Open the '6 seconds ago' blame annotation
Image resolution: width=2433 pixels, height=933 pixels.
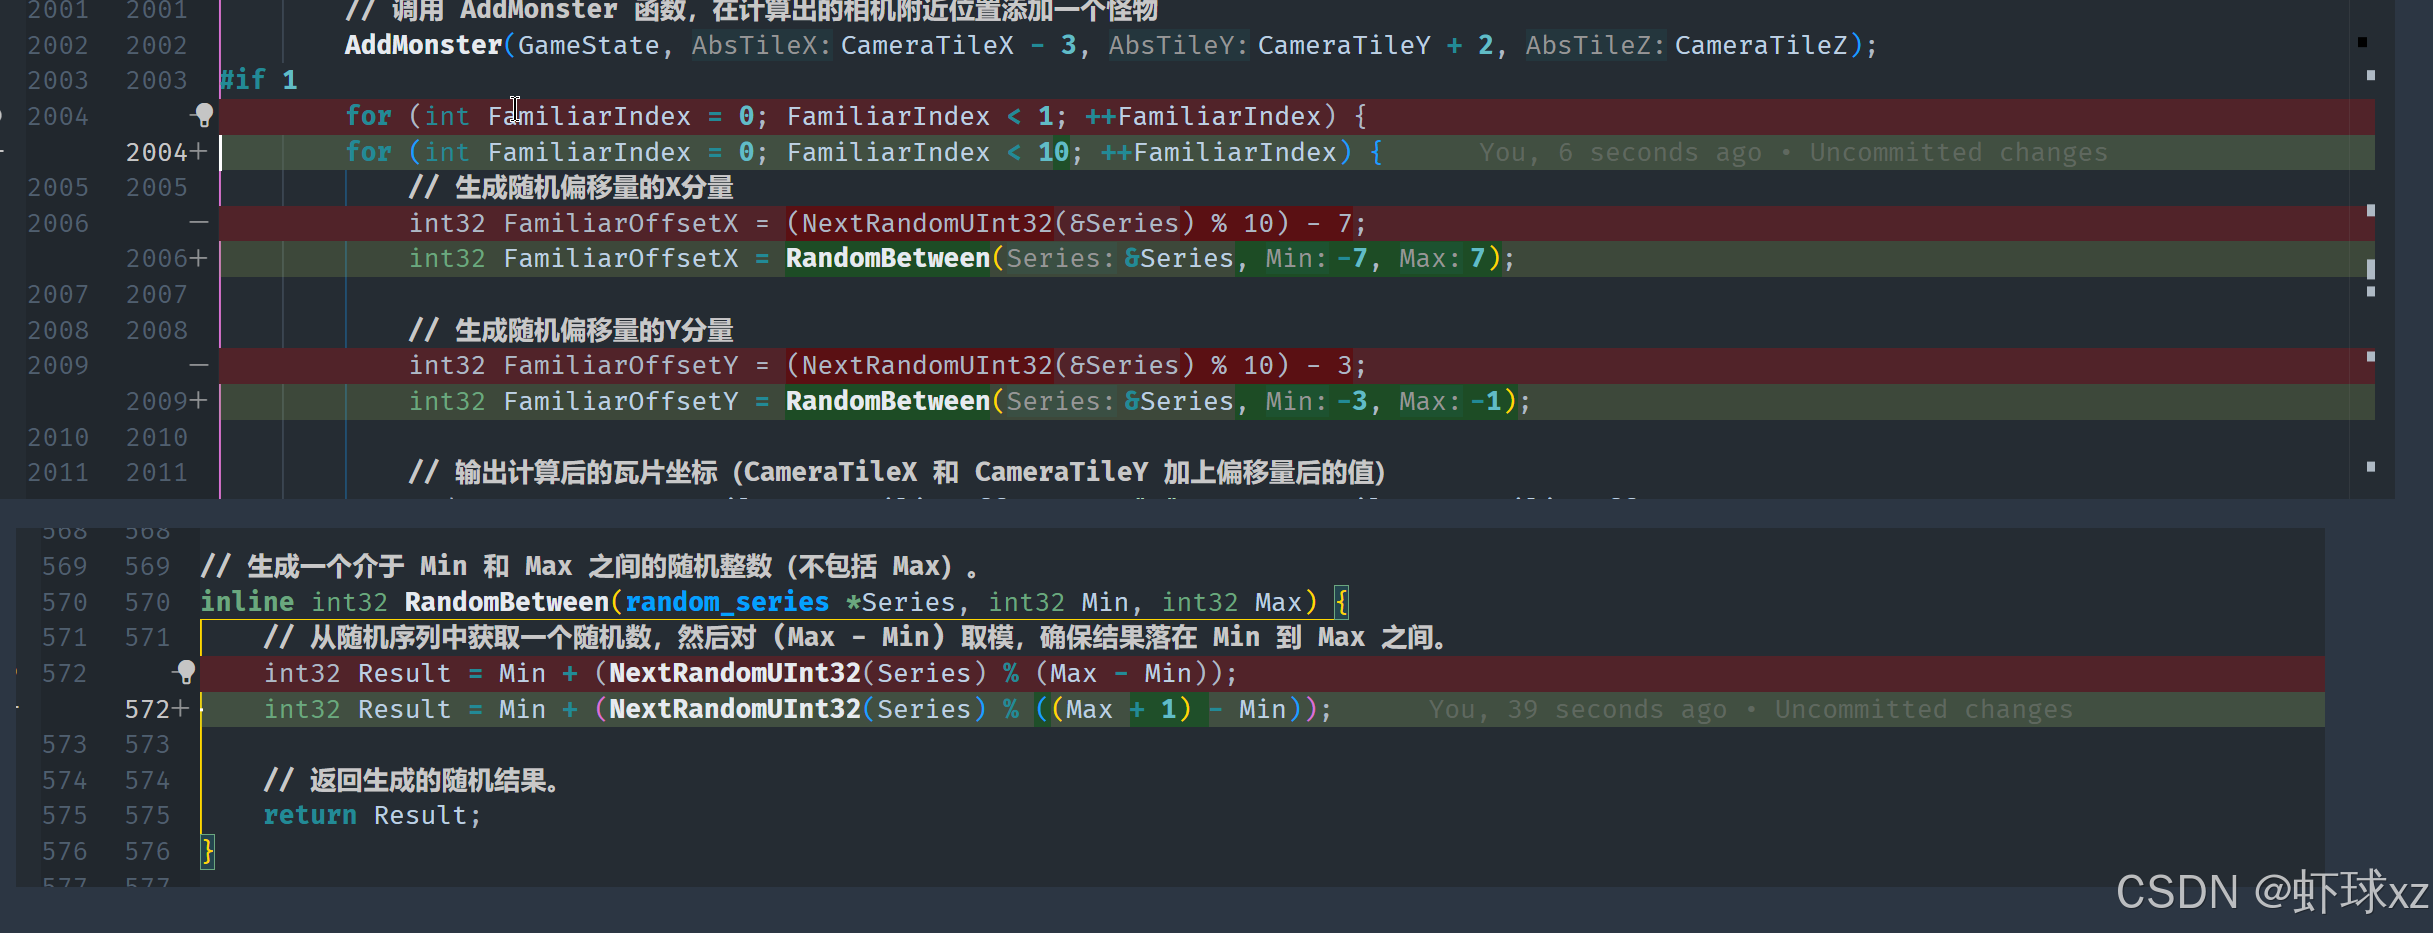tap(1793, 152)
